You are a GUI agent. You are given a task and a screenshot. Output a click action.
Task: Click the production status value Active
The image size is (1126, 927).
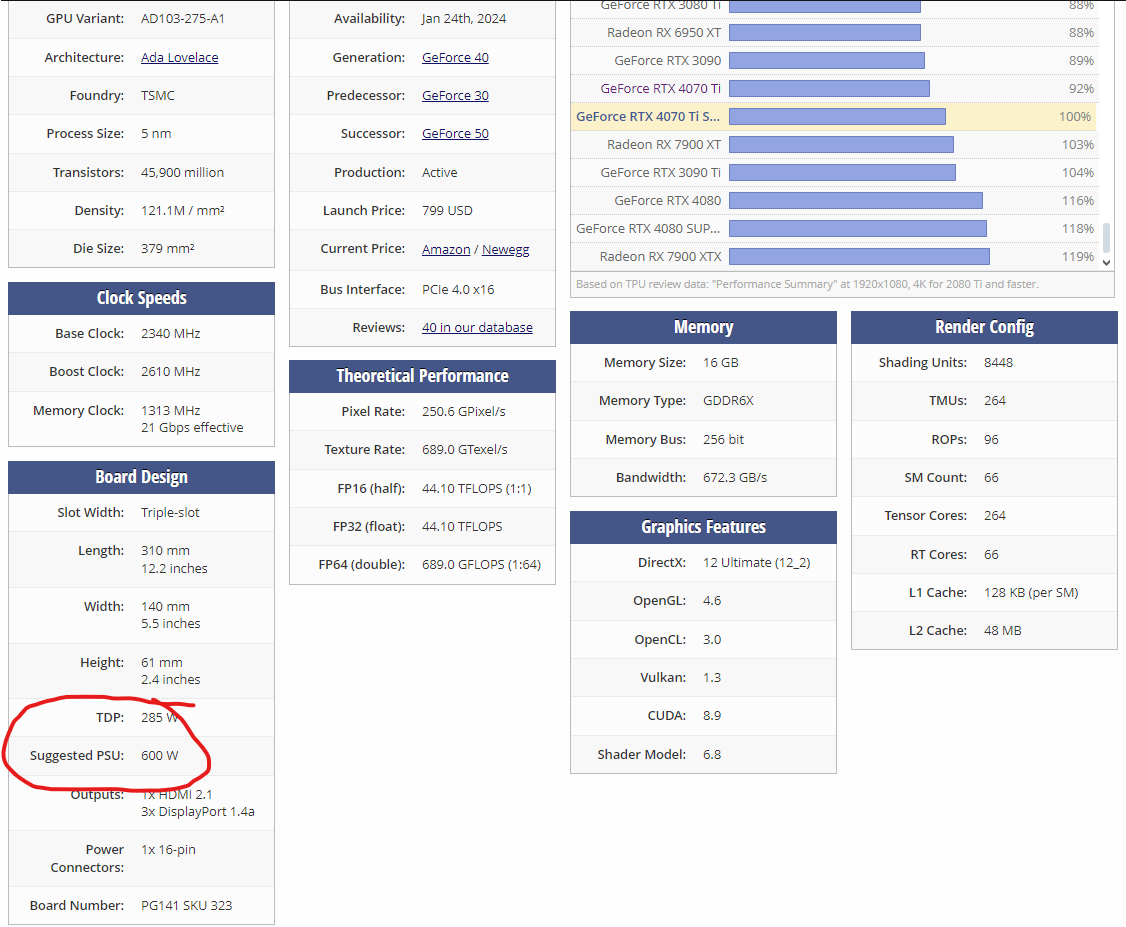(x=439, y=172)
